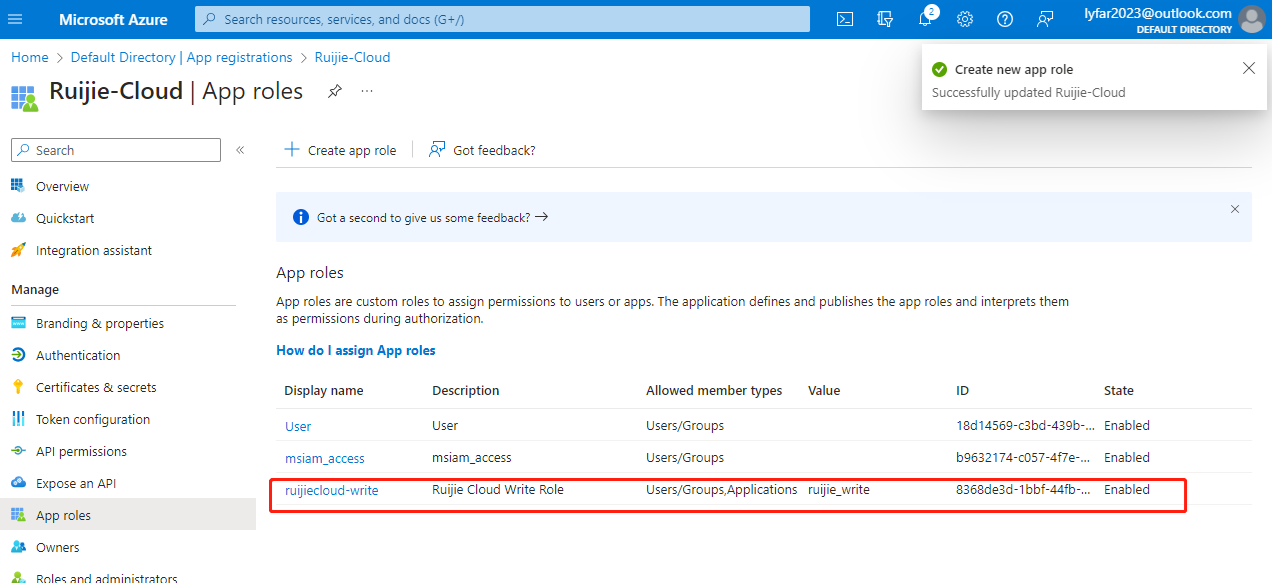Screen dimensions: 1272x583
Task: Click the top search resources field
Action: coord(502,19)
